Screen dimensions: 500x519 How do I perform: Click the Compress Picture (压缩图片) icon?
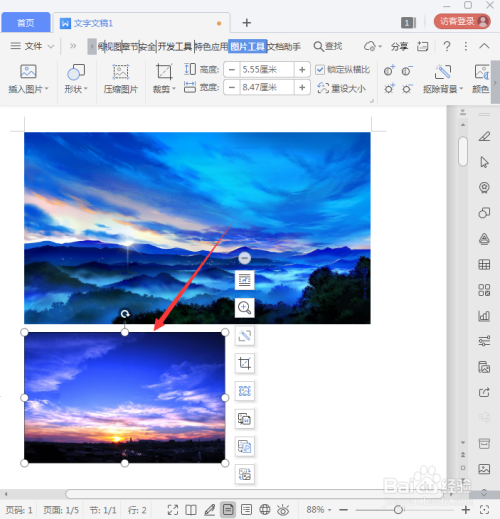(120, 72)
